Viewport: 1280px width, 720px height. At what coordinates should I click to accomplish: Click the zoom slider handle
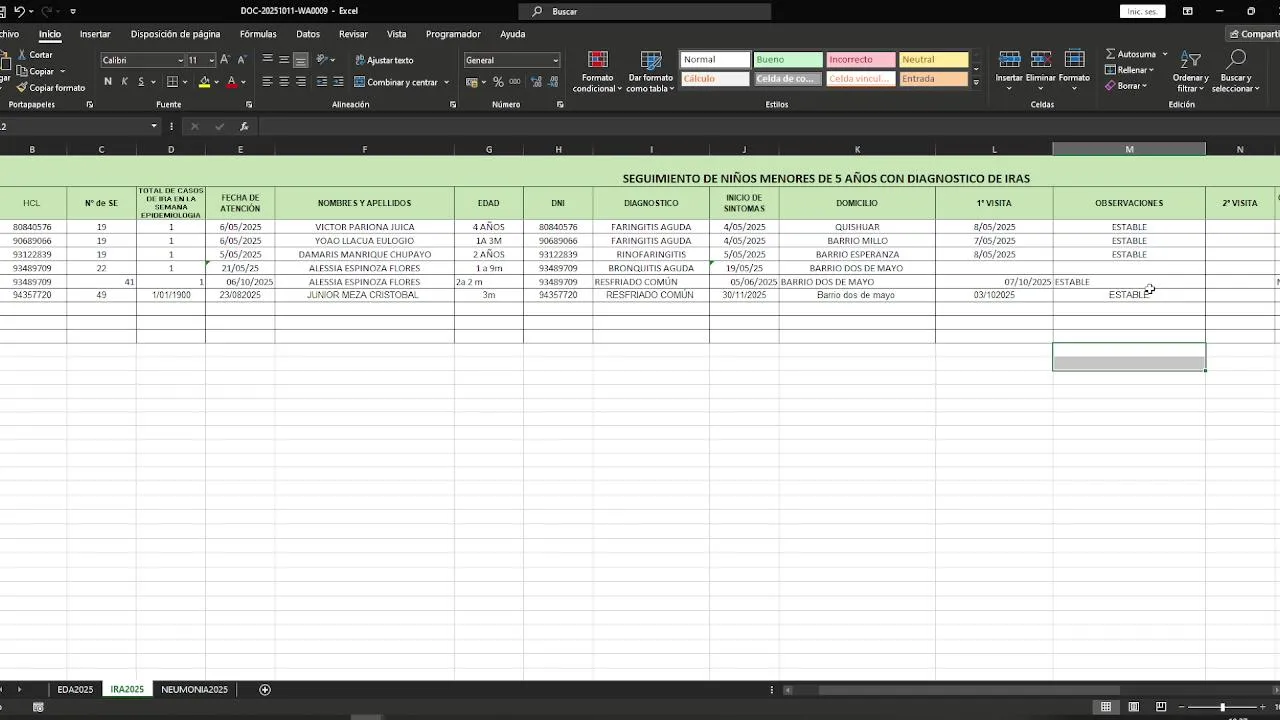(x=1222, y=707)
